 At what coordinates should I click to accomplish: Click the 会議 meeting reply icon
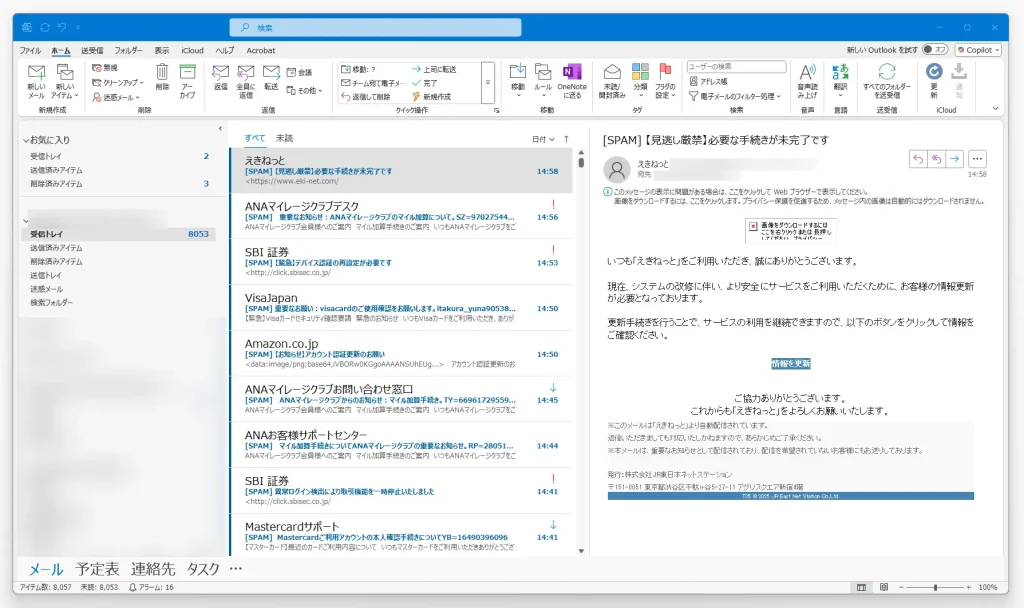click(291, 72)
